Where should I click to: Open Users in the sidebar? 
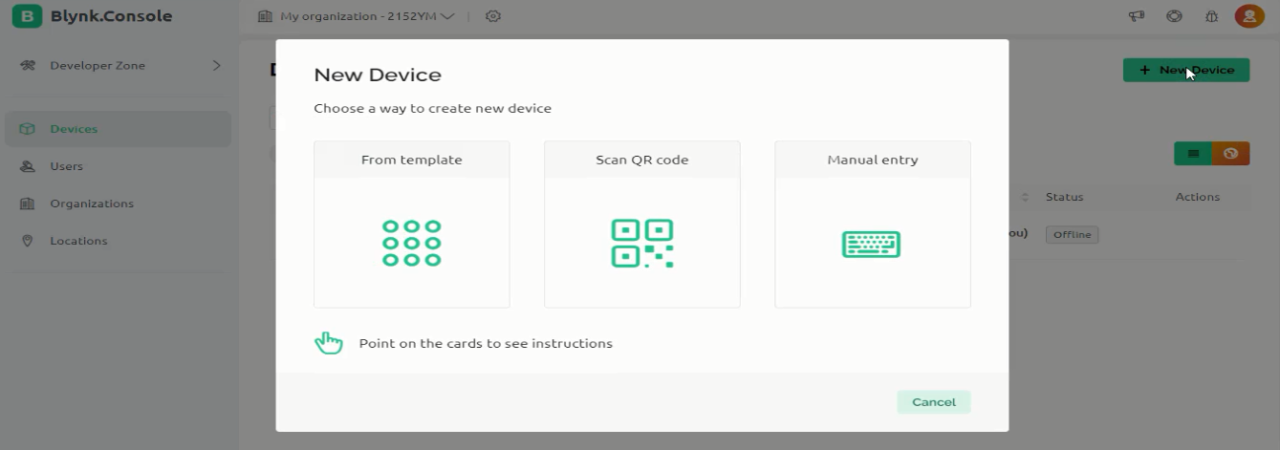[x=118, y=166]
